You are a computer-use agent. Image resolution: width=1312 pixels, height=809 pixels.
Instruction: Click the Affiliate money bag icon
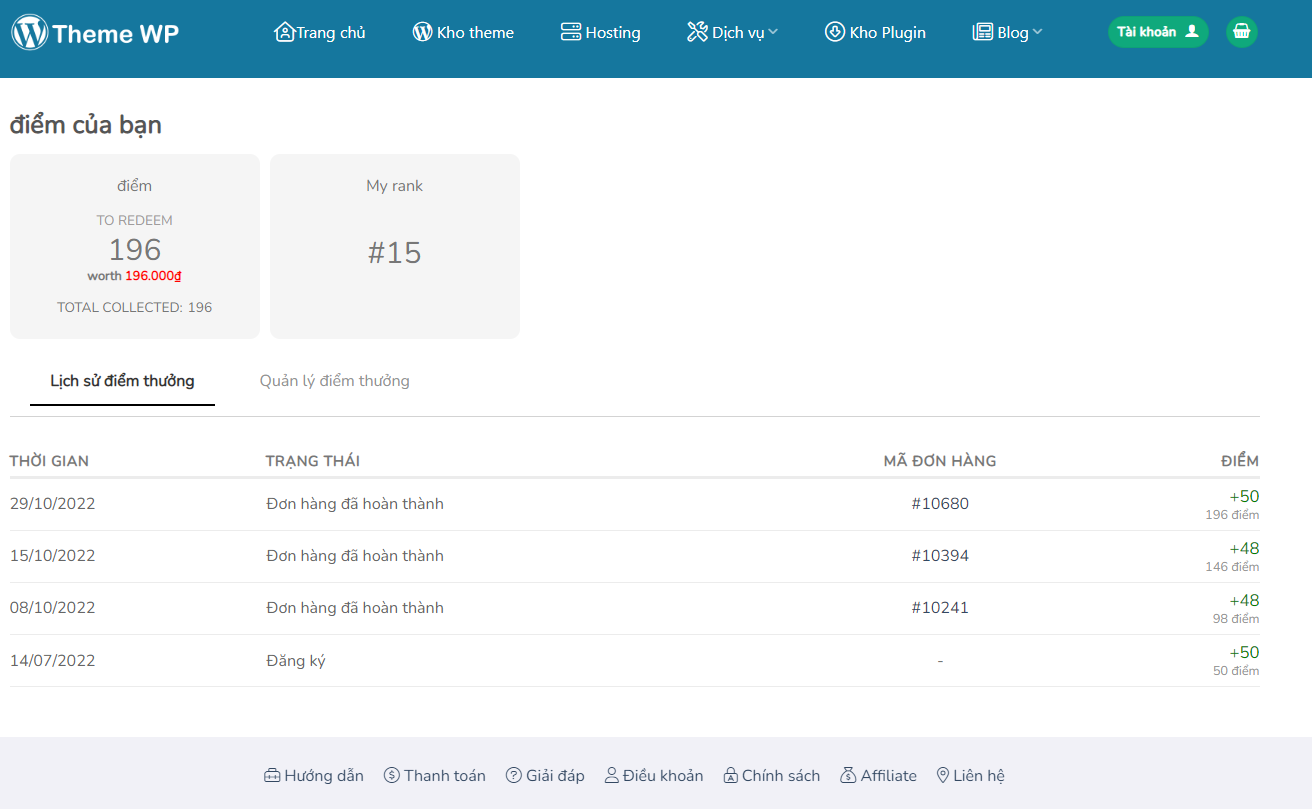(849, 775)
